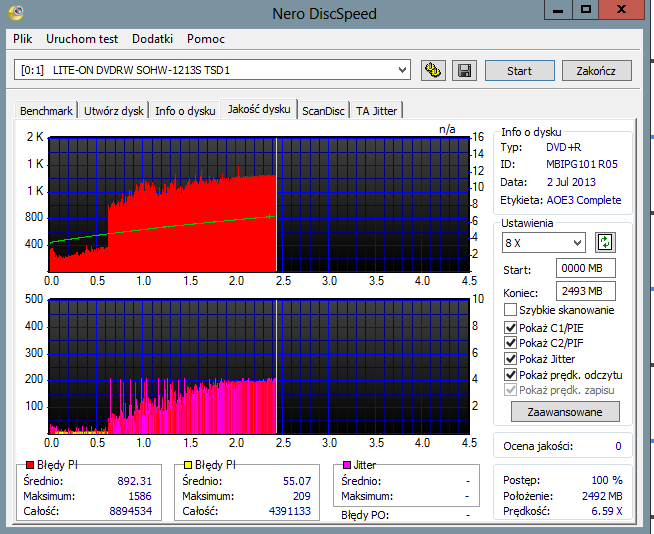Click the white position marker in PIE graph
Image resolution: width=654 pixels, height=534 pixels.
pyautogui.click(x=276, y=204)
